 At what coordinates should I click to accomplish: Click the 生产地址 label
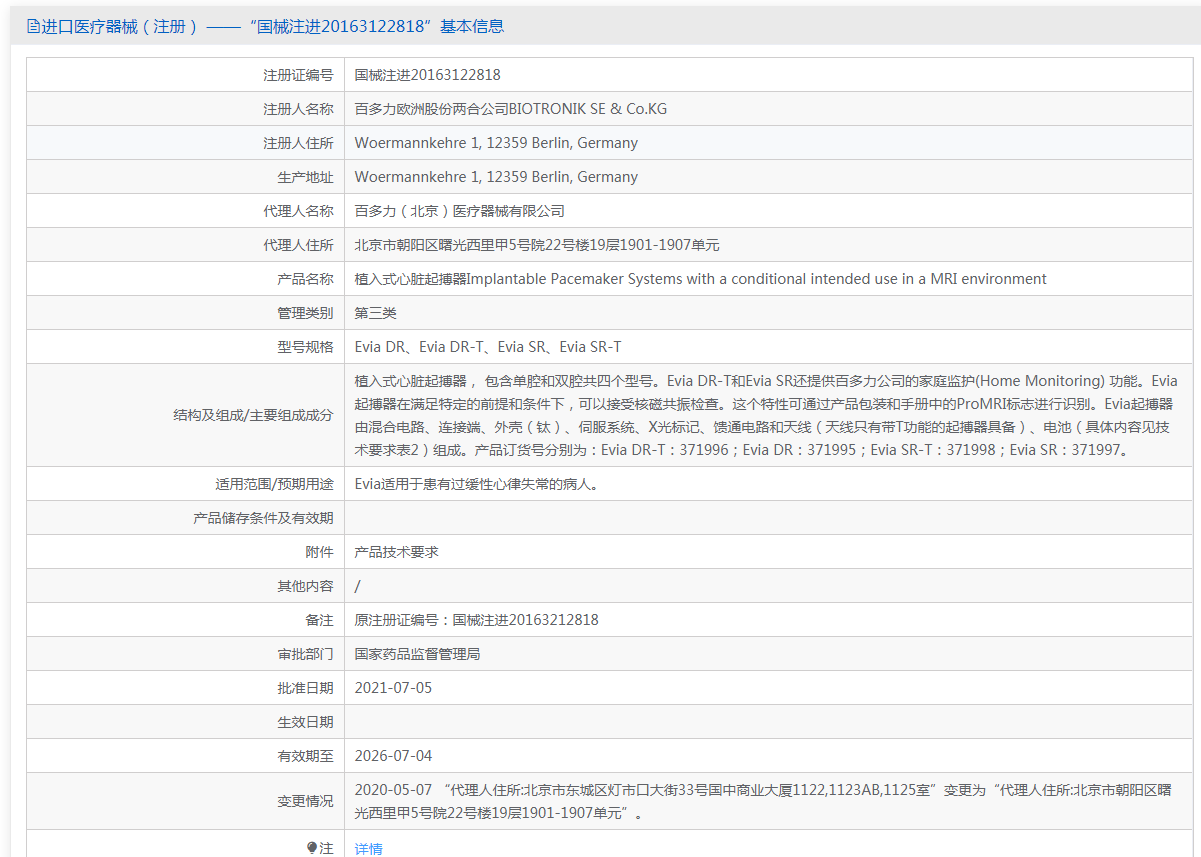pyautogui.click(x=305, y=177)
